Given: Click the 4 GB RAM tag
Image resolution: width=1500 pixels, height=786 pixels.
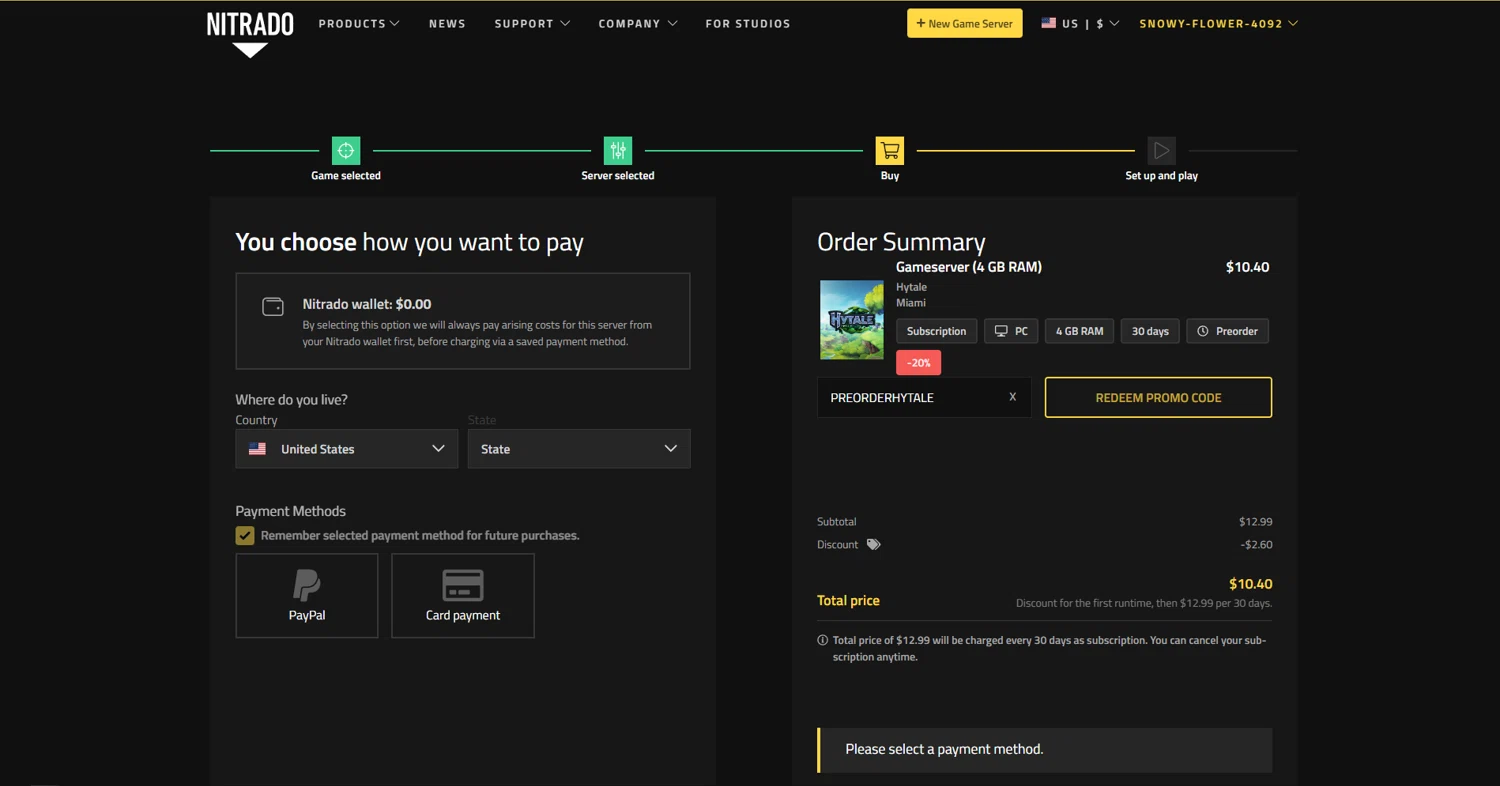Looking at the screenshot, I should click(x=1079, y=331).
